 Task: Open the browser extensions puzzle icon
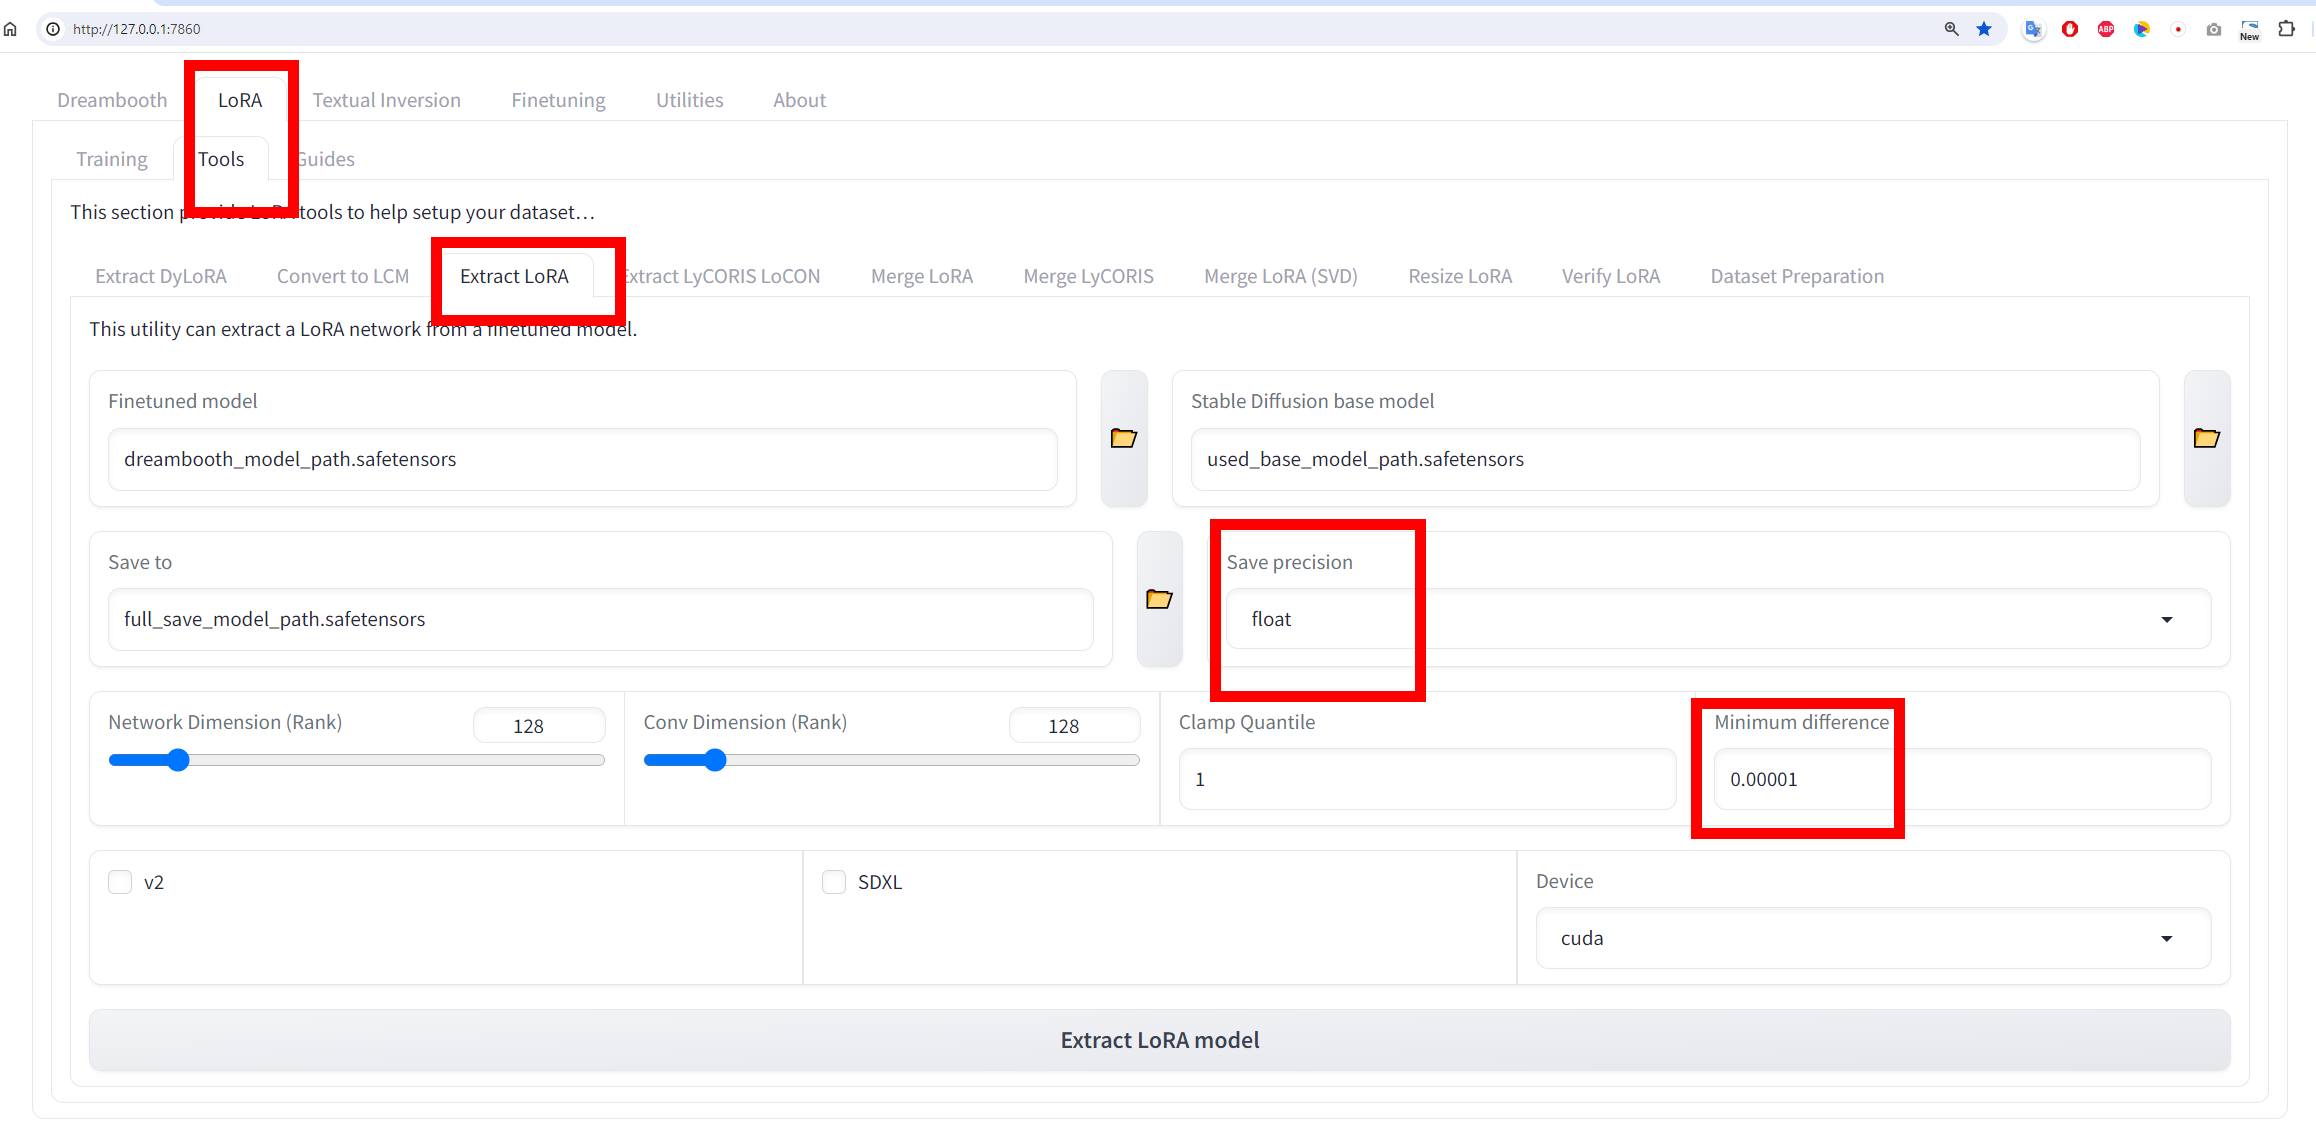pyautogui.click(x=2287, y=29)
